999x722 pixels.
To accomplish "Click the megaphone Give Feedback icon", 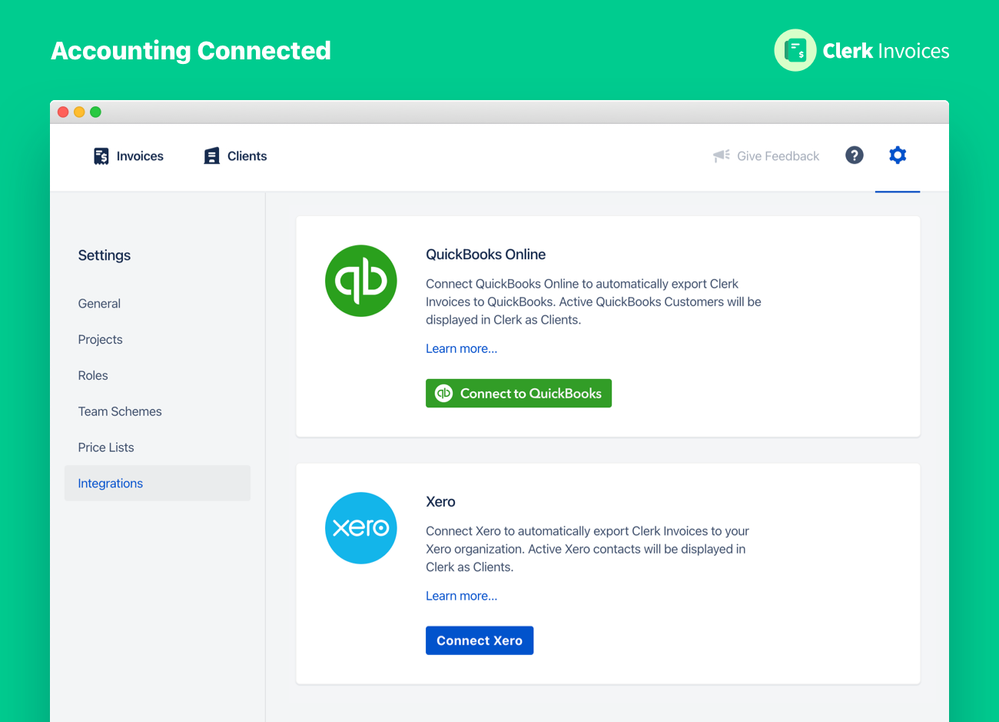I will click(x=721, y=155).
